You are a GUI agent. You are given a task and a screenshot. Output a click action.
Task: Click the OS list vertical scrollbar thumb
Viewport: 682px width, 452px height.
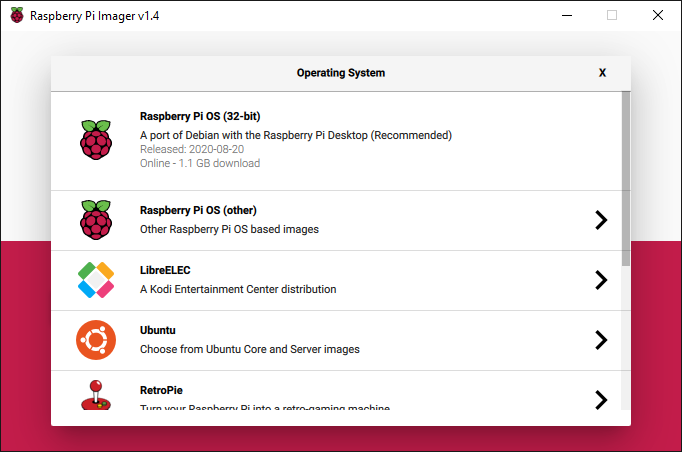626,178
